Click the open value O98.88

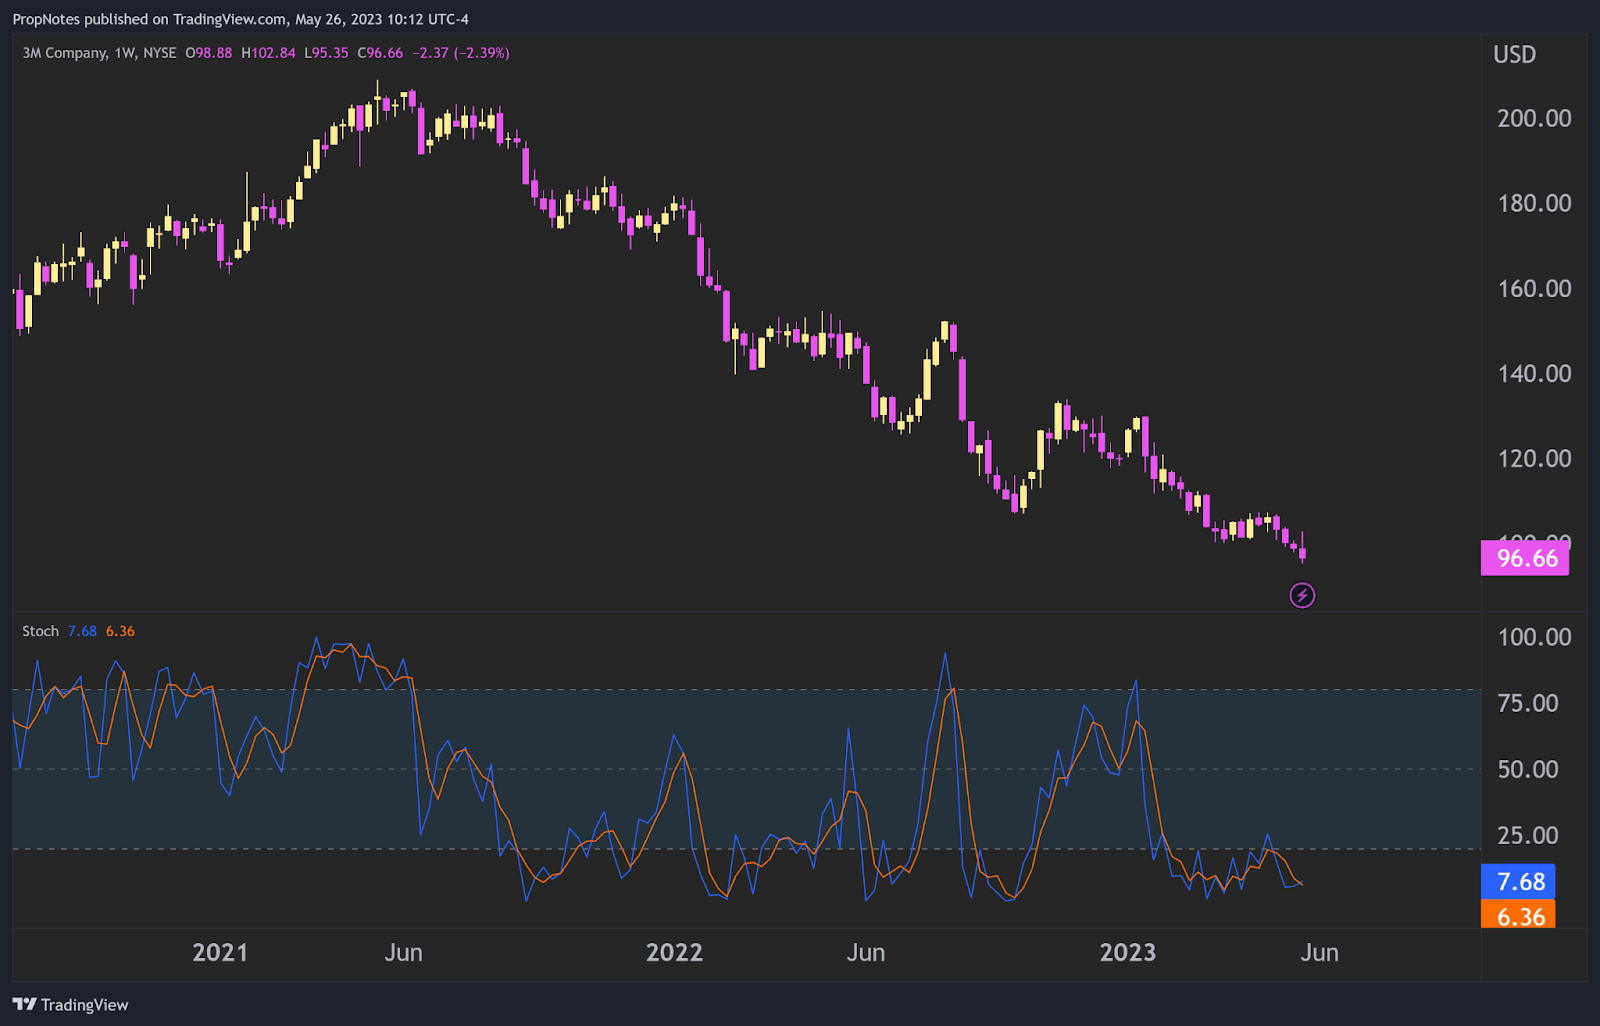208,53
